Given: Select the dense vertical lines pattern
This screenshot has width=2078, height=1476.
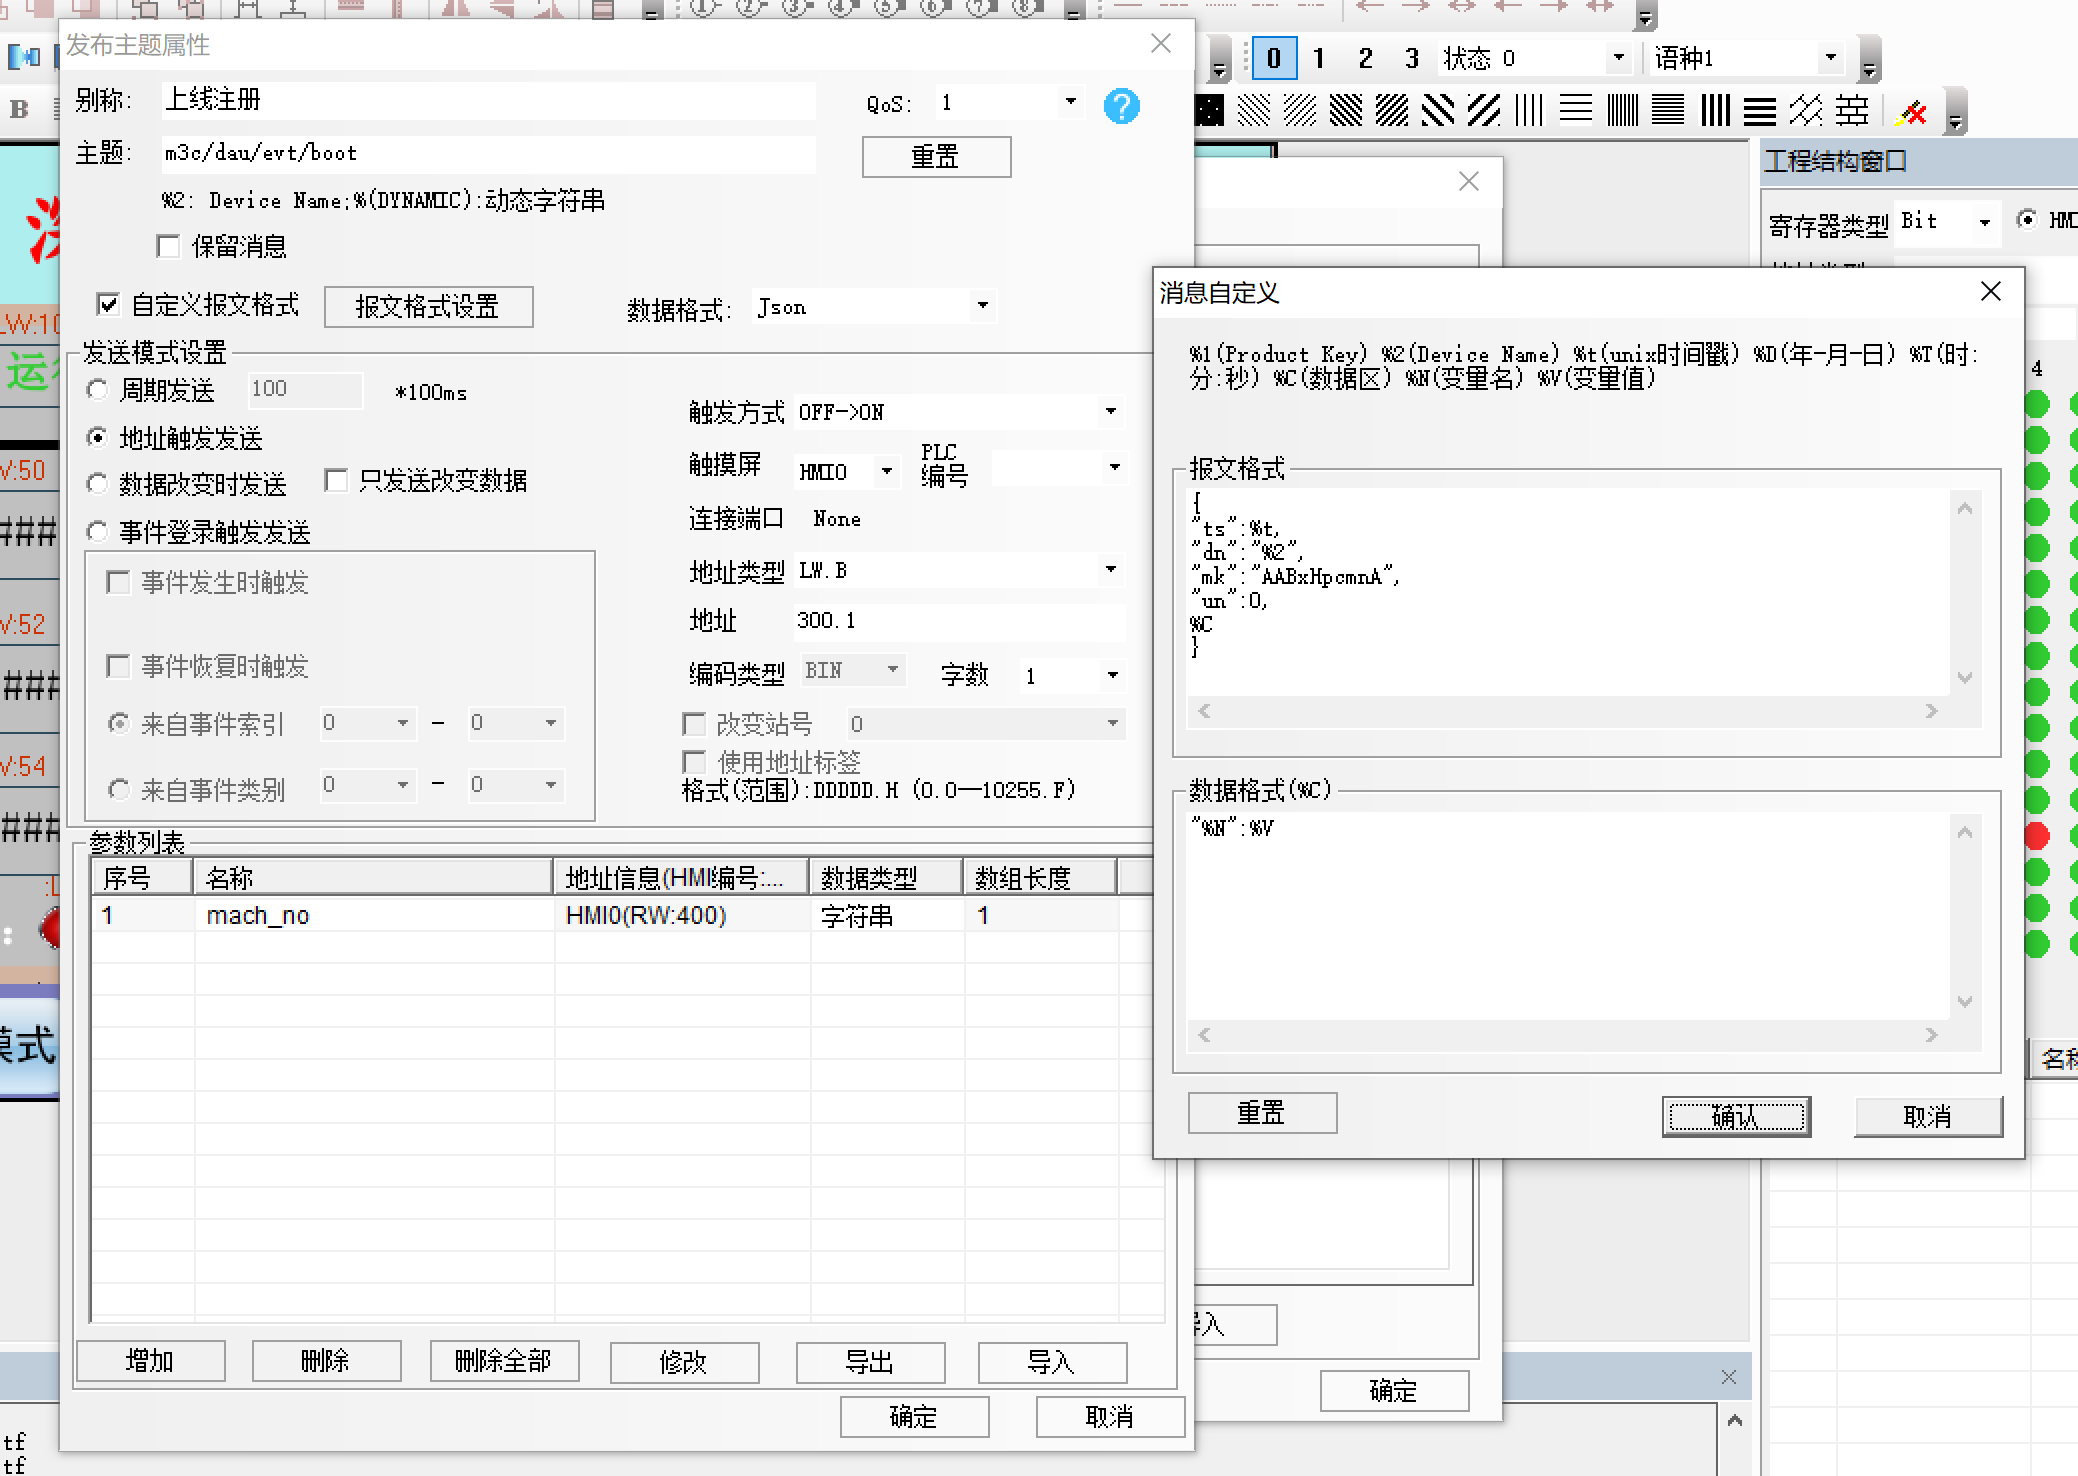Looking at the screenshot, I should [1622, 110].
